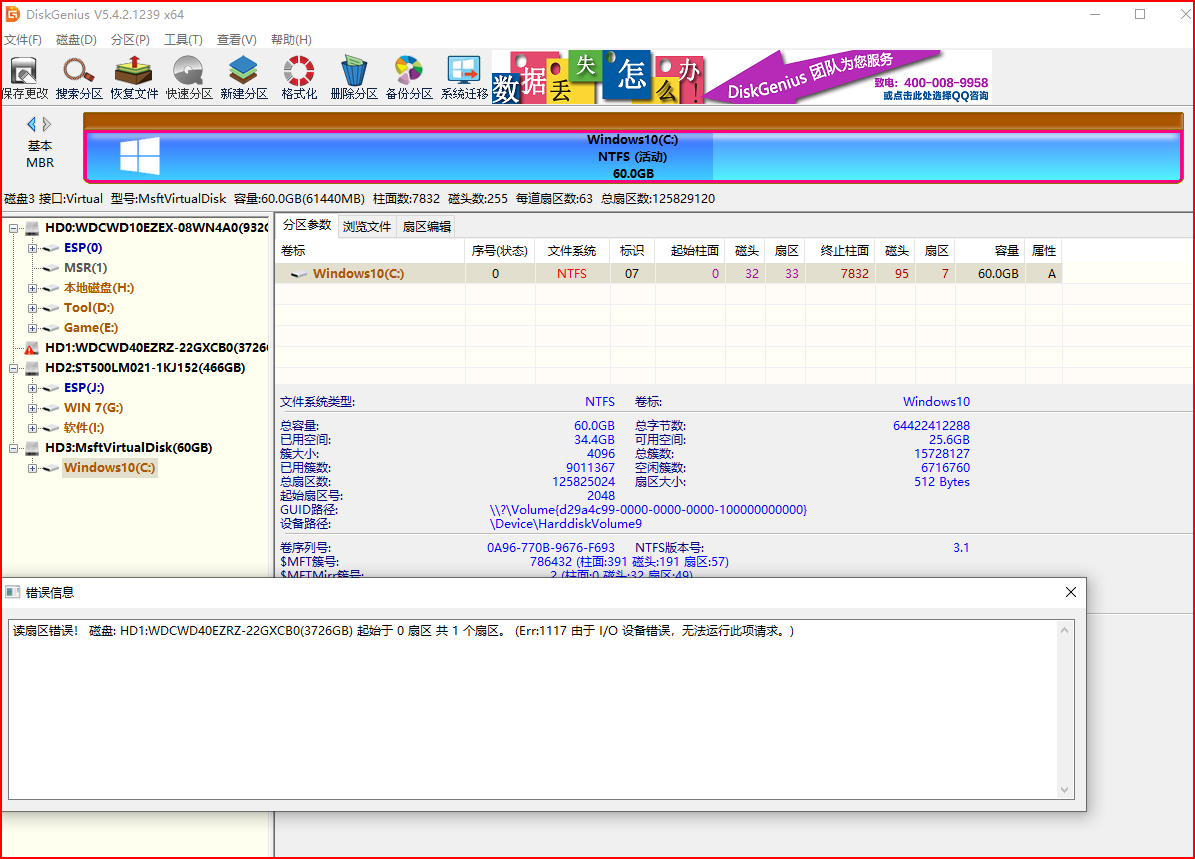
Task: Expand the 软件(I:) node
Action: coord(32,428)
